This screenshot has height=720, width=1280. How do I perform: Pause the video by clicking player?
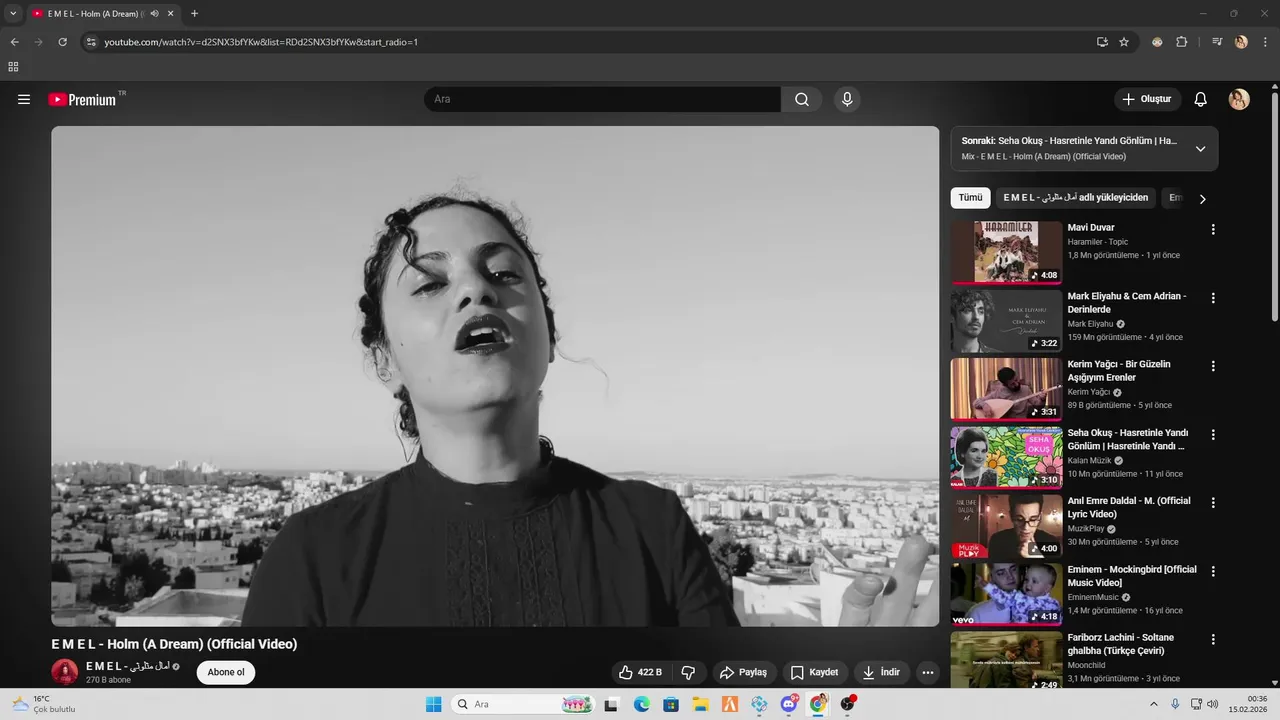[495, 376]
